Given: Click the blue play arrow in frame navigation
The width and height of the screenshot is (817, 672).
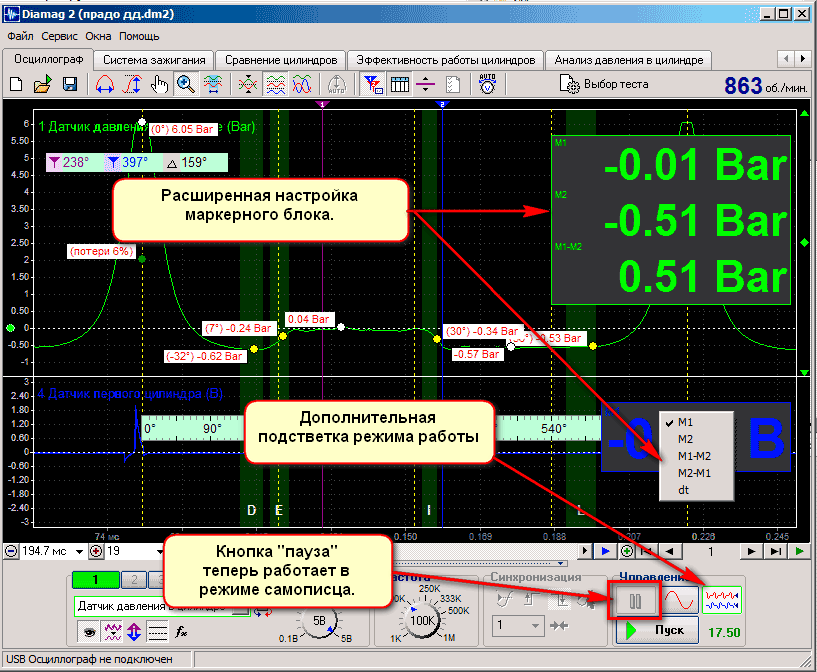Looking at the screenshot, I should (605, 551).
